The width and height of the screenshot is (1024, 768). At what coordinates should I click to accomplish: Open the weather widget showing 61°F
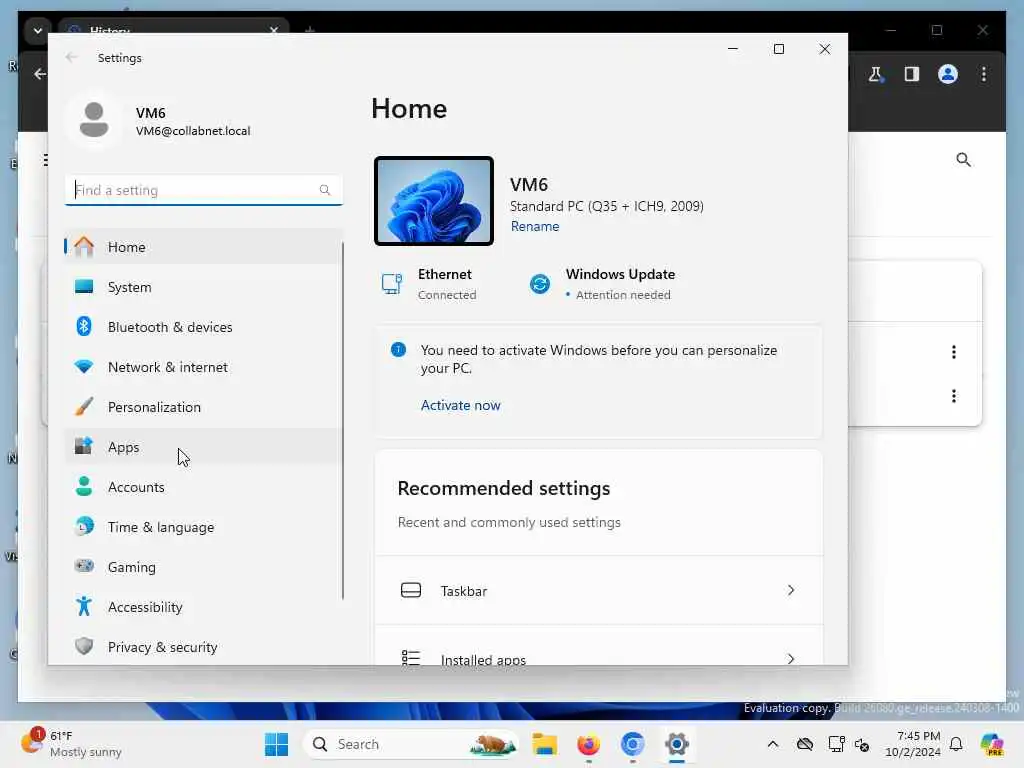(x=71, y=744)
